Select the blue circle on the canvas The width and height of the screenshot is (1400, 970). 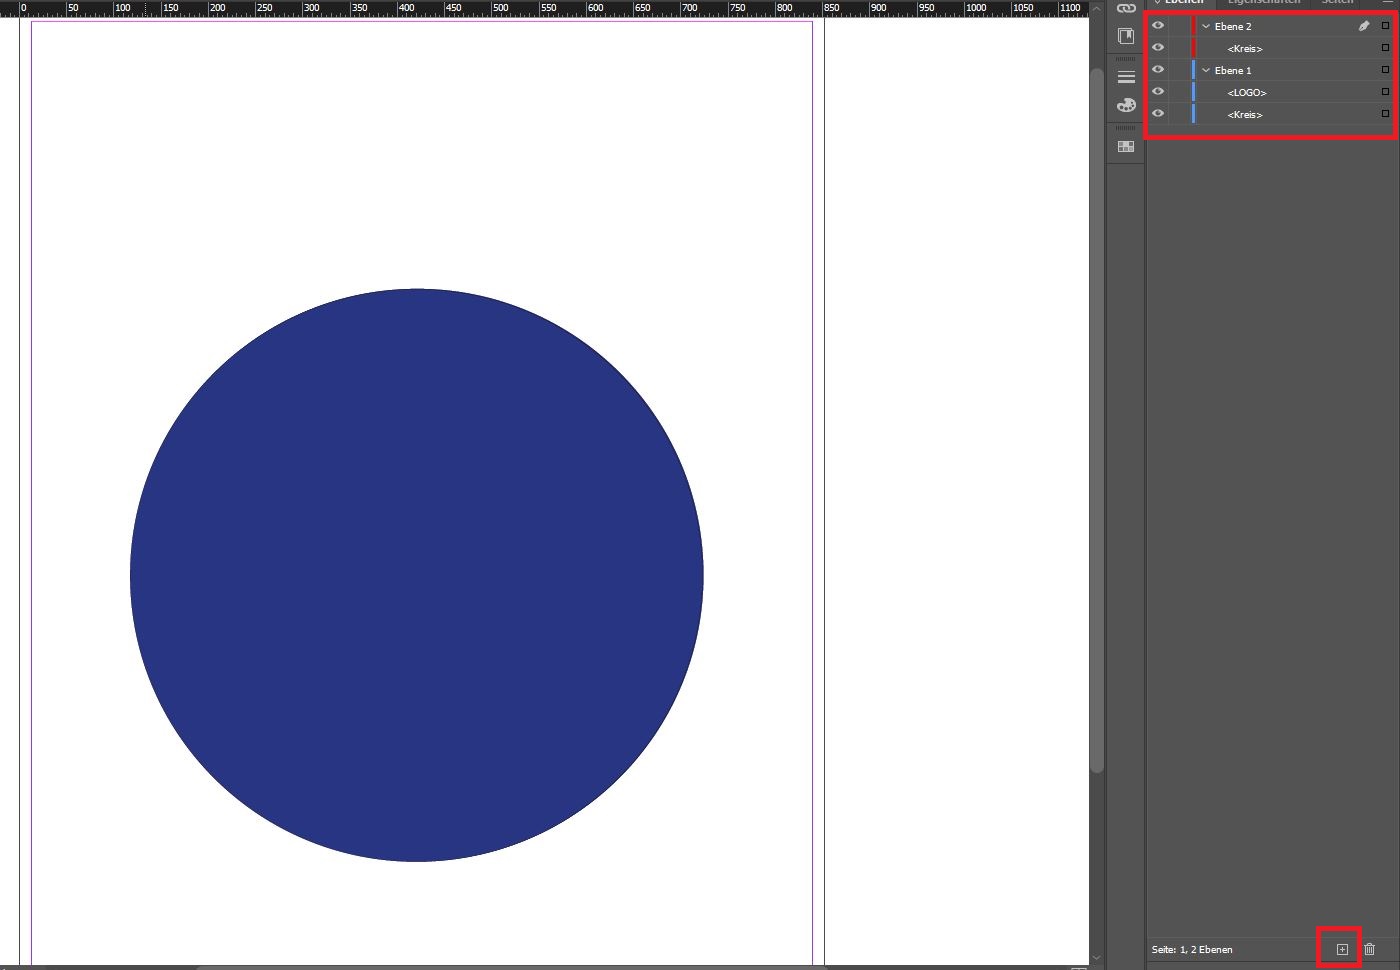click(416, 575)
